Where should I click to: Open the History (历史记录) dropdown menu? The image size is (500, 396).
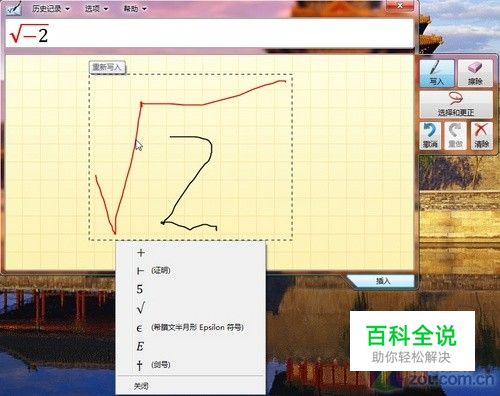51,9
